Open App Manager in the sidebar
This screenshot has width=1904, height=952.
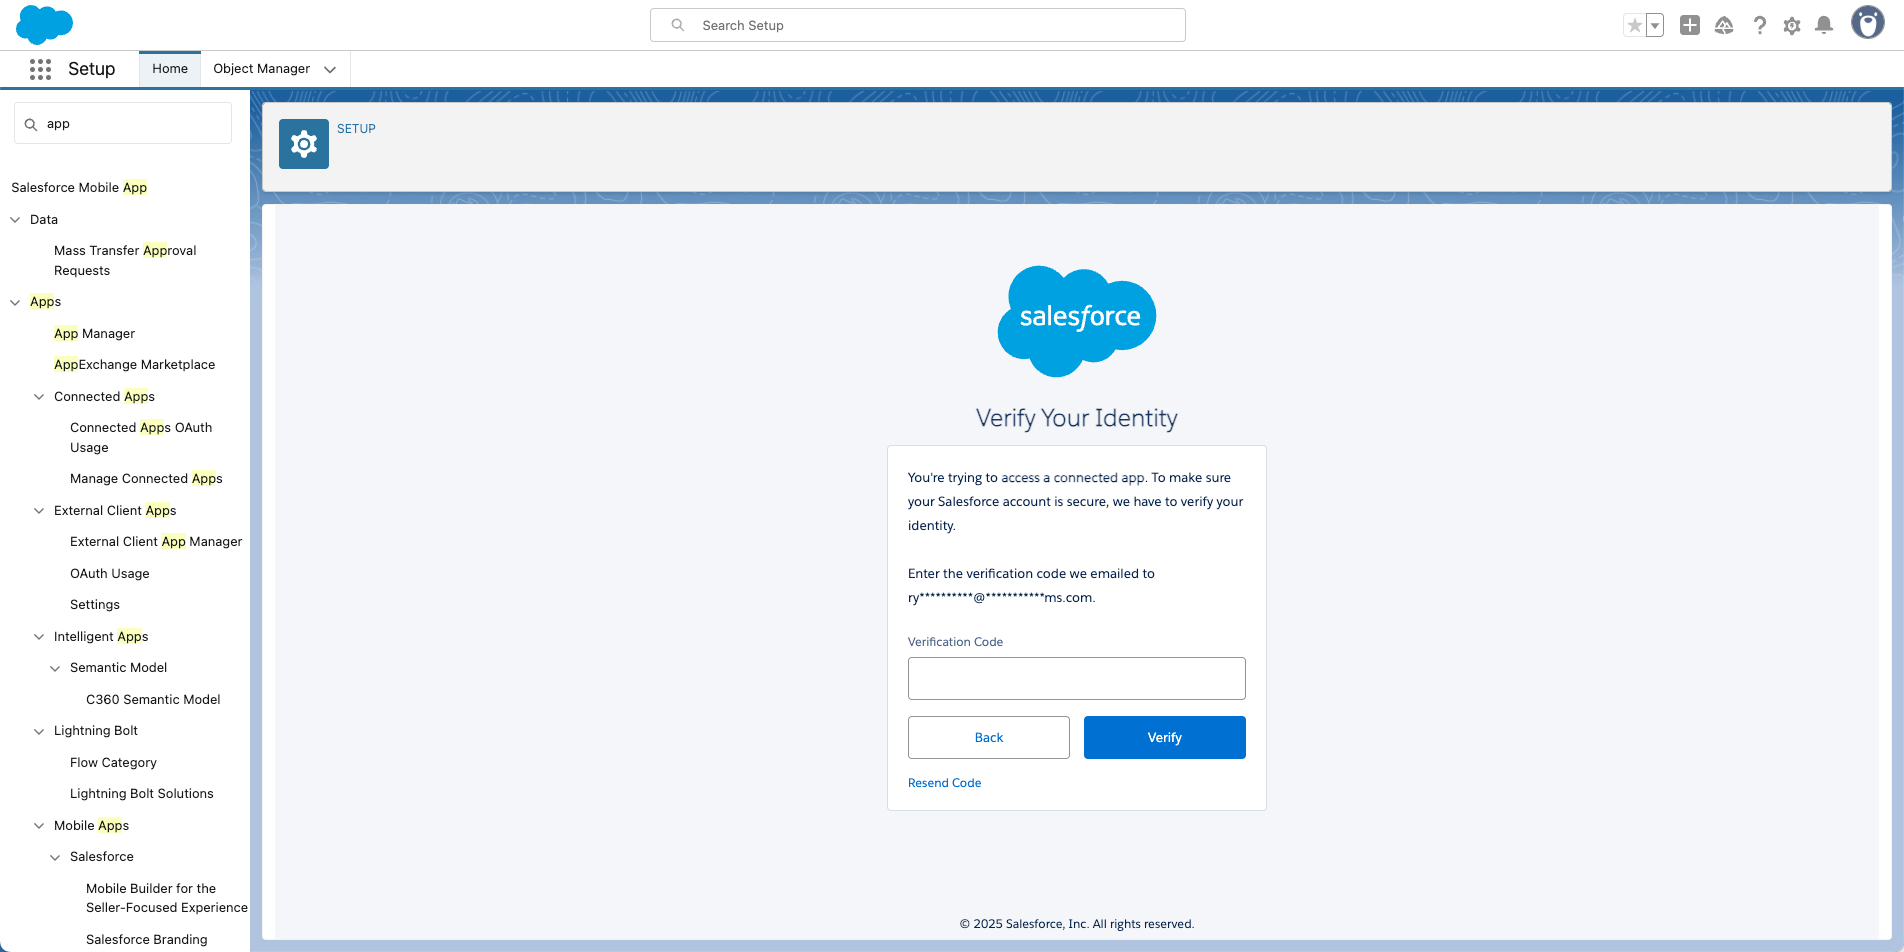coord(94,334)
